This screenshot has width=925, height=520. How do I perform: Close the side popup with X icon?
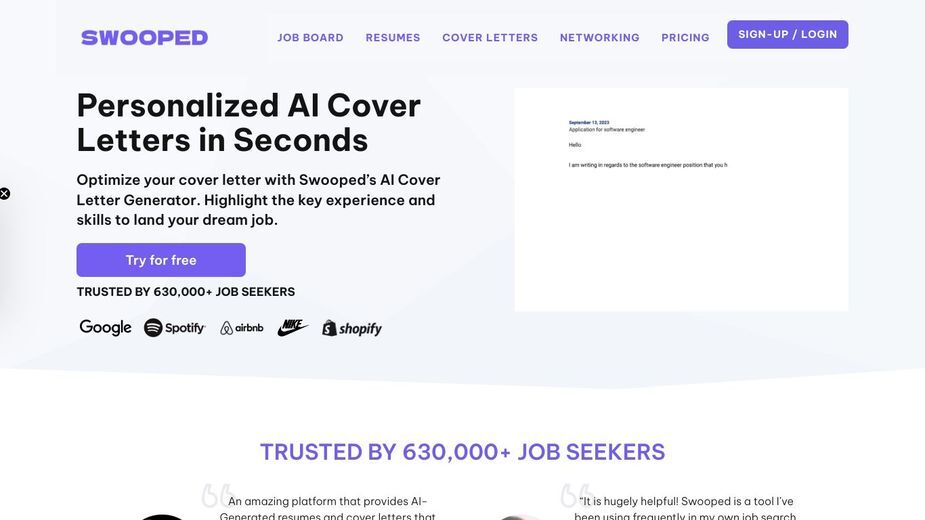tap(4, 194)
